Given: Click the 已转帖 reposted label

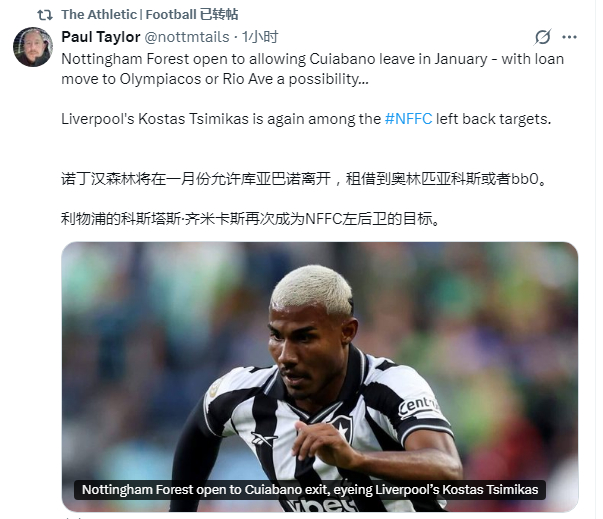Looking at the screenshot, I should (x=219, y=15).
